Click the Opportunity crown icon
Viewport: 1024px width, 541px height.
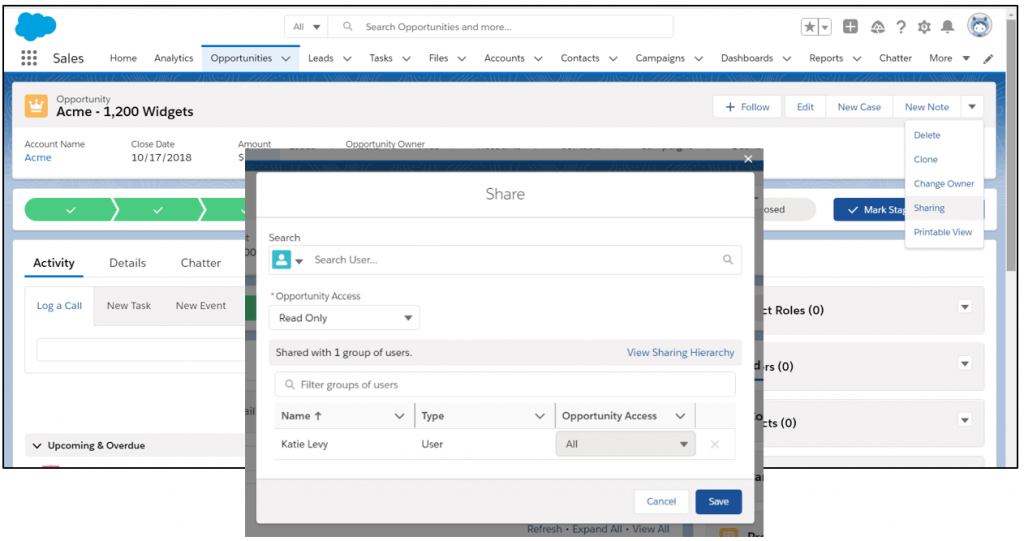(x=36, y=106)
